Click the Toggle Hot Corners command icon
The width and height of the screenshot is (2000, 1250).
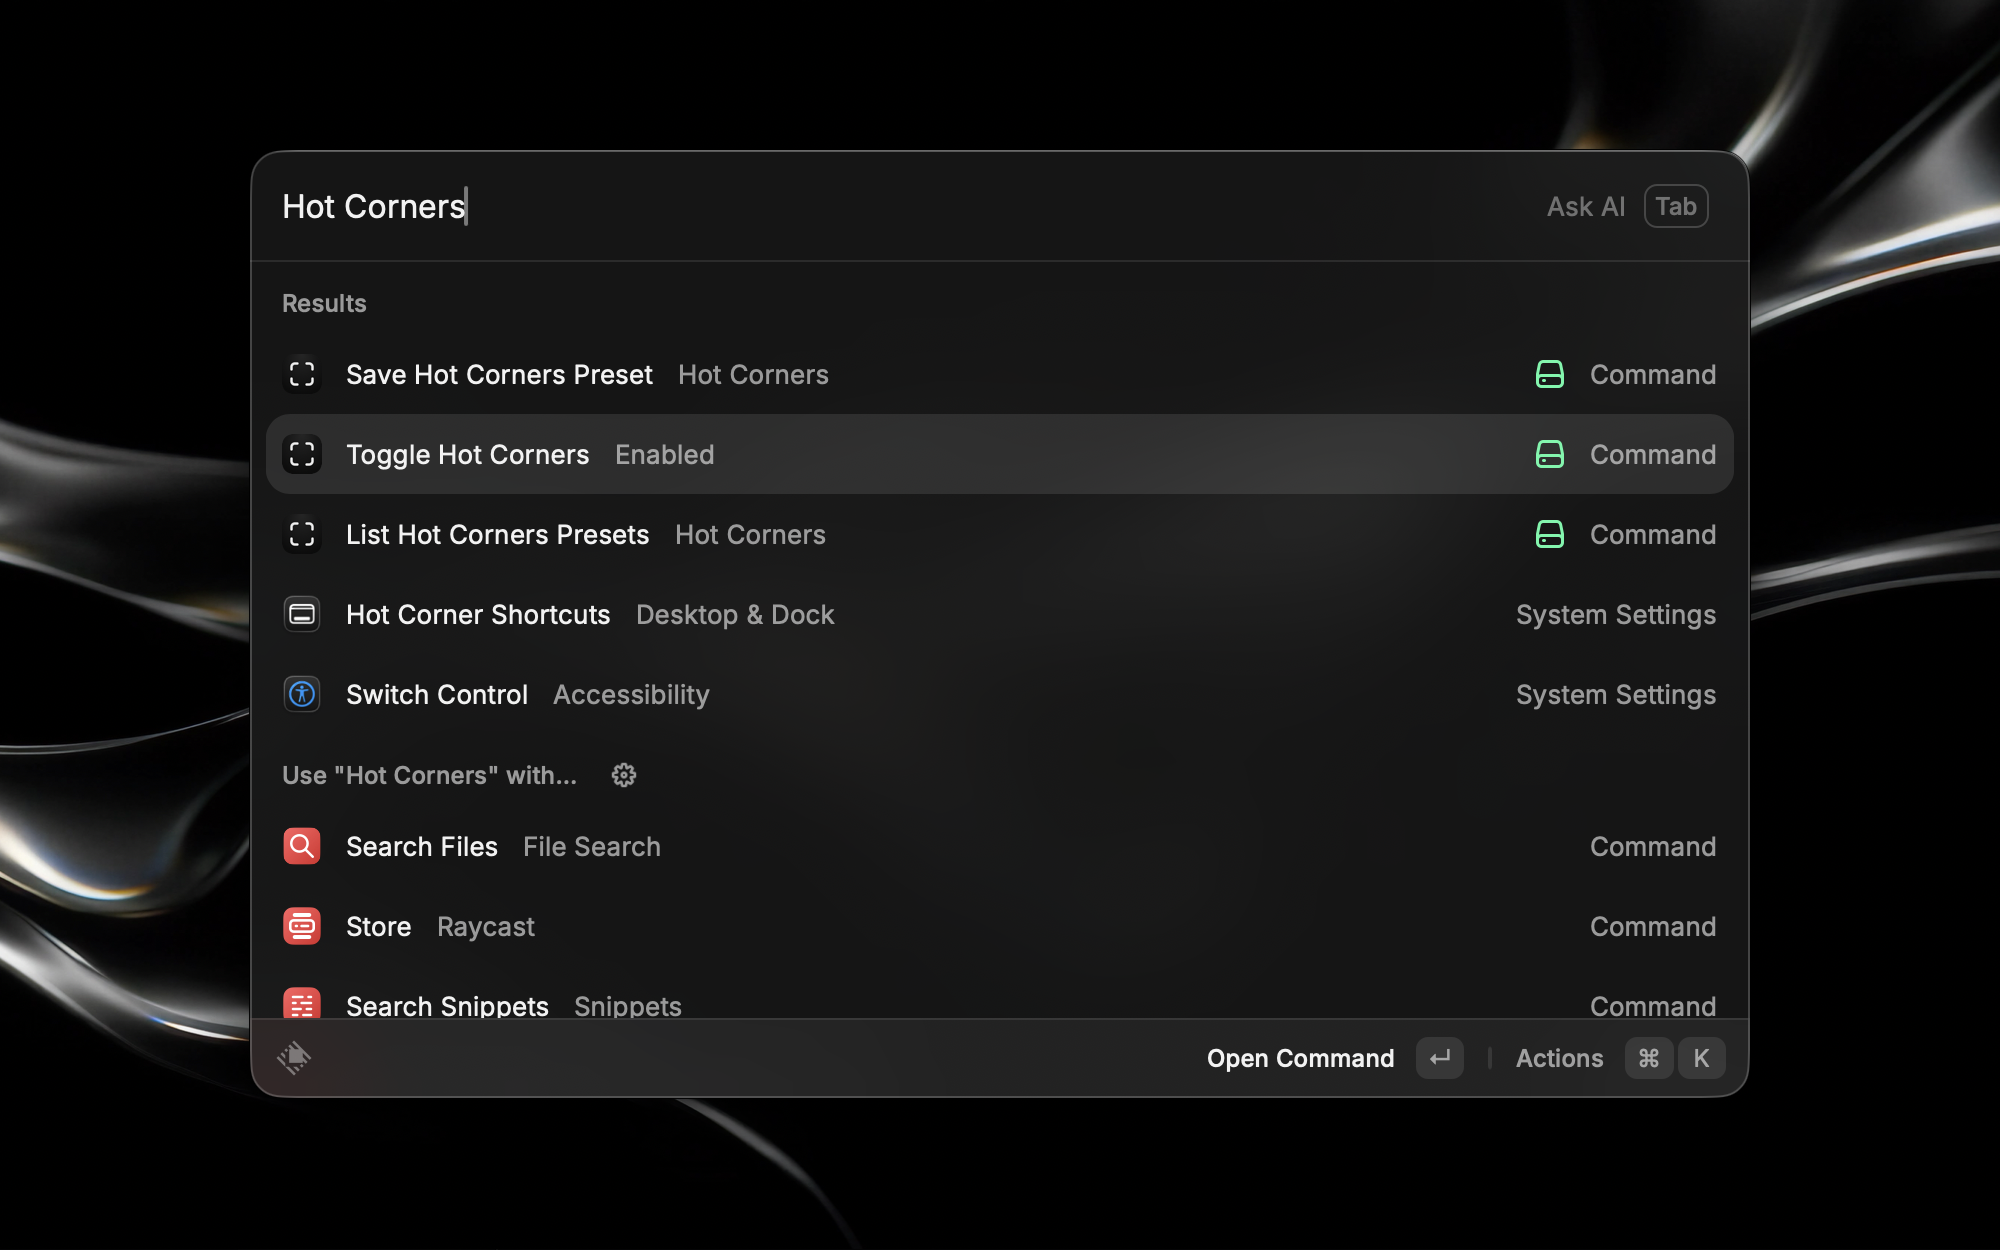(302, 454)
